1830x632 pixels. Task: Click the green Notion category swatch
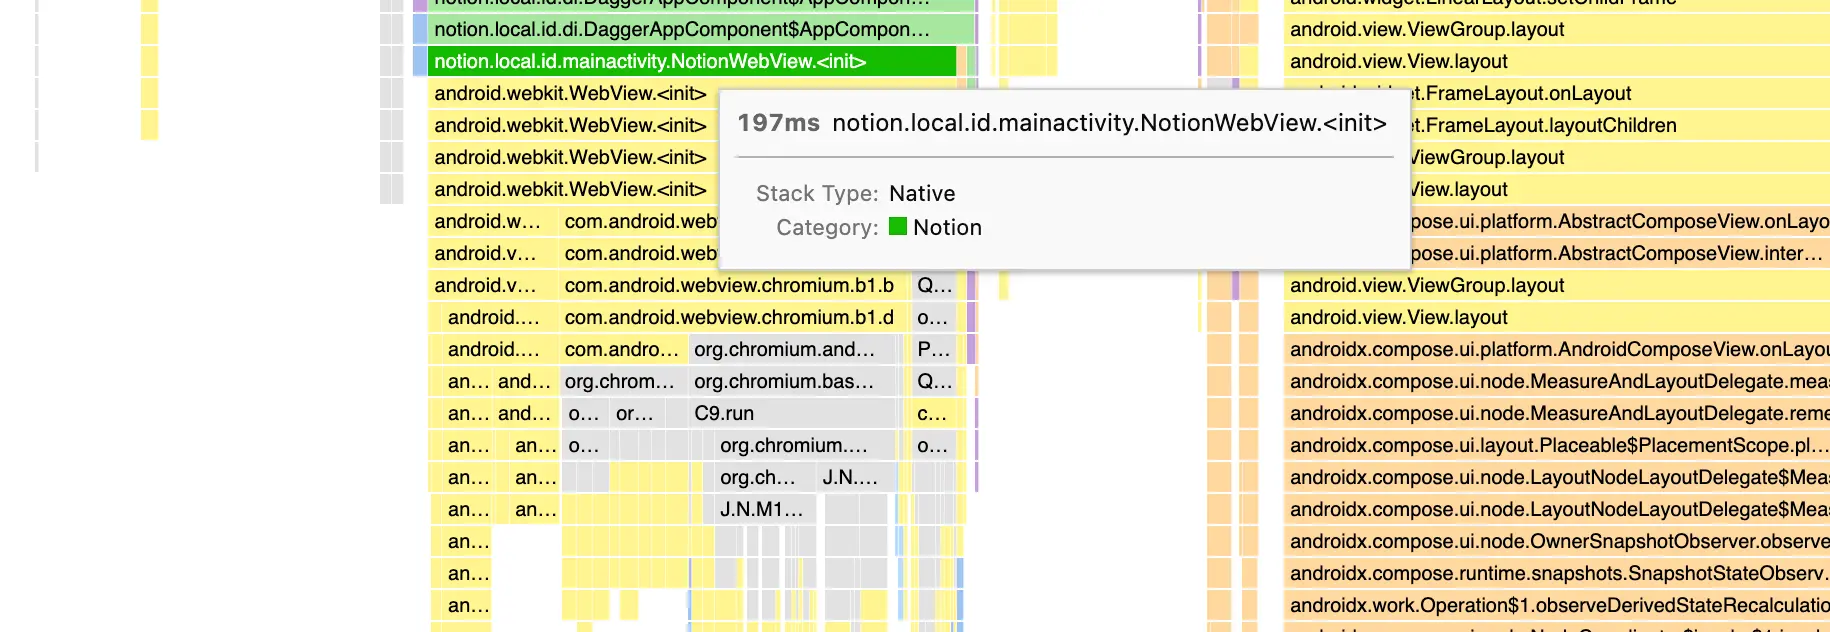[x=897, y=227]
